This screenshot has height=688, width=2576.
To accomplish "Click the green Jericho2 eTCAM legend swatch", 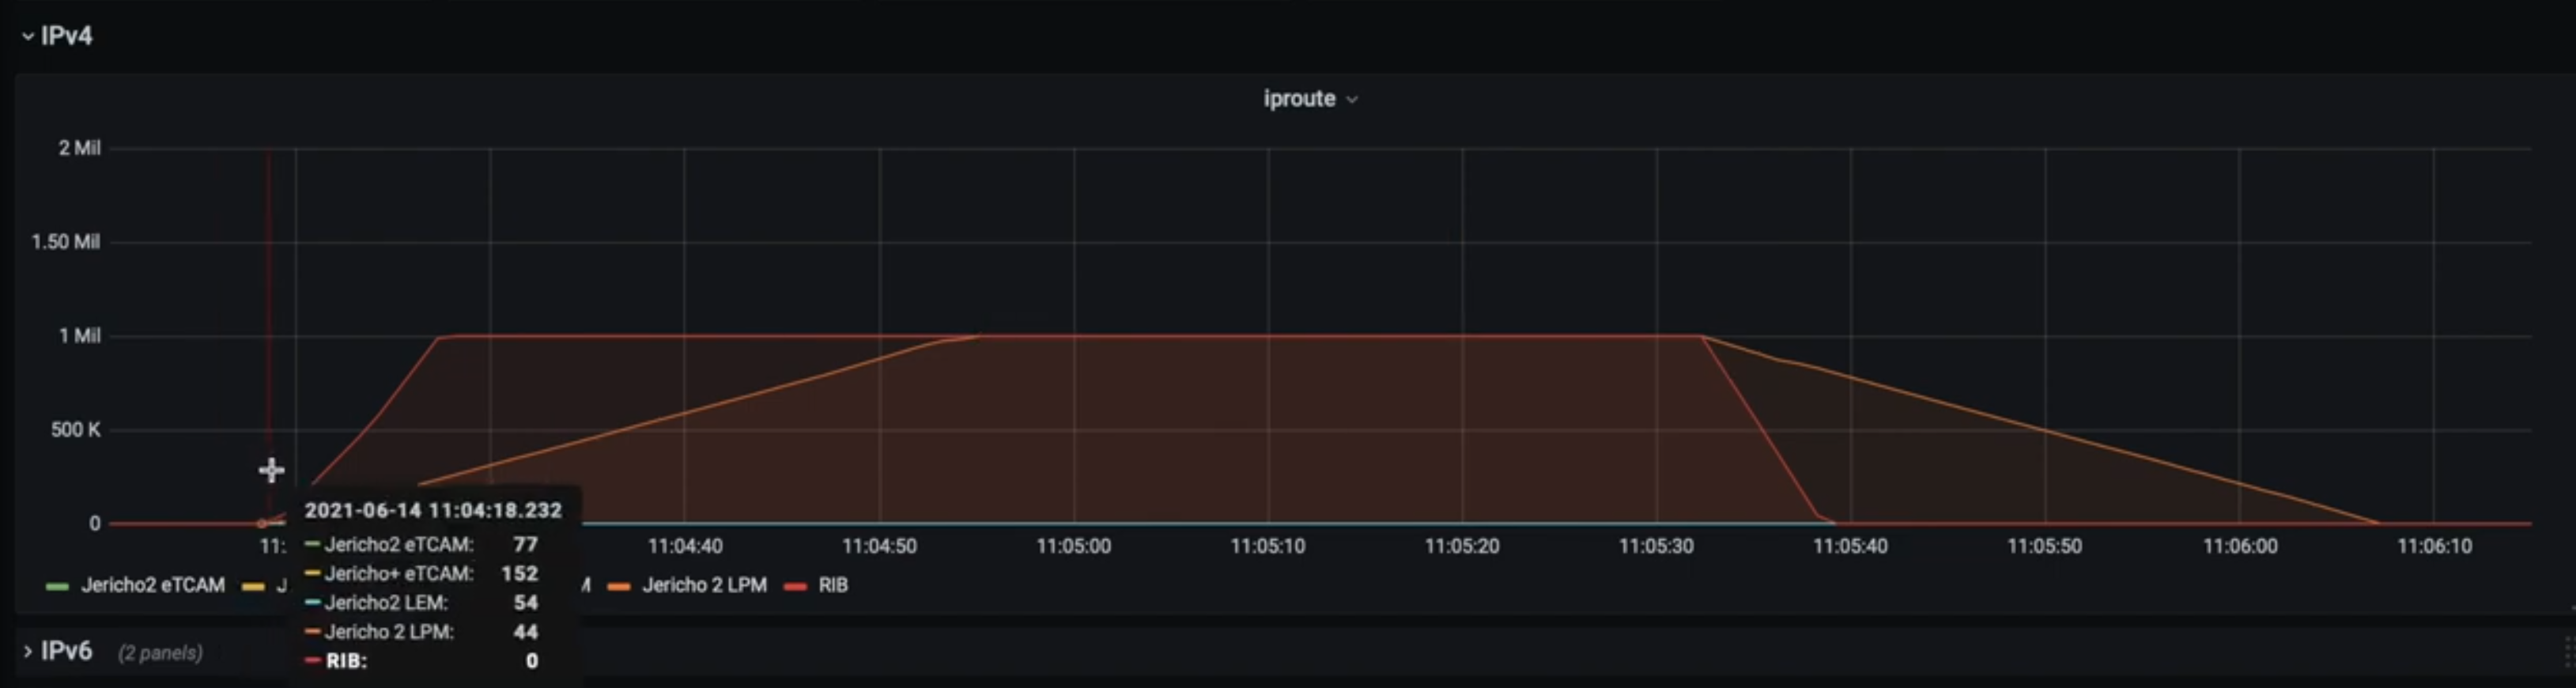I will (x=57, y=586).
